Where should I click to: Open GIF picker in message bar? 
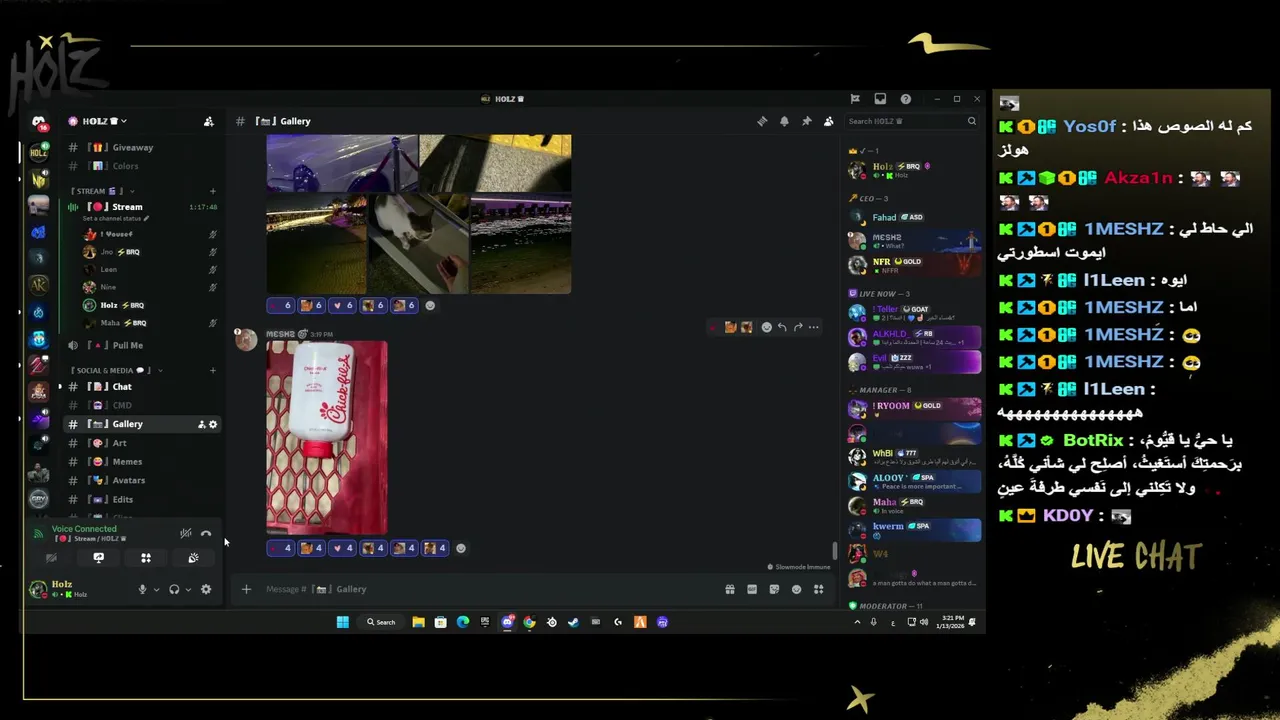(x=752, y=589)
